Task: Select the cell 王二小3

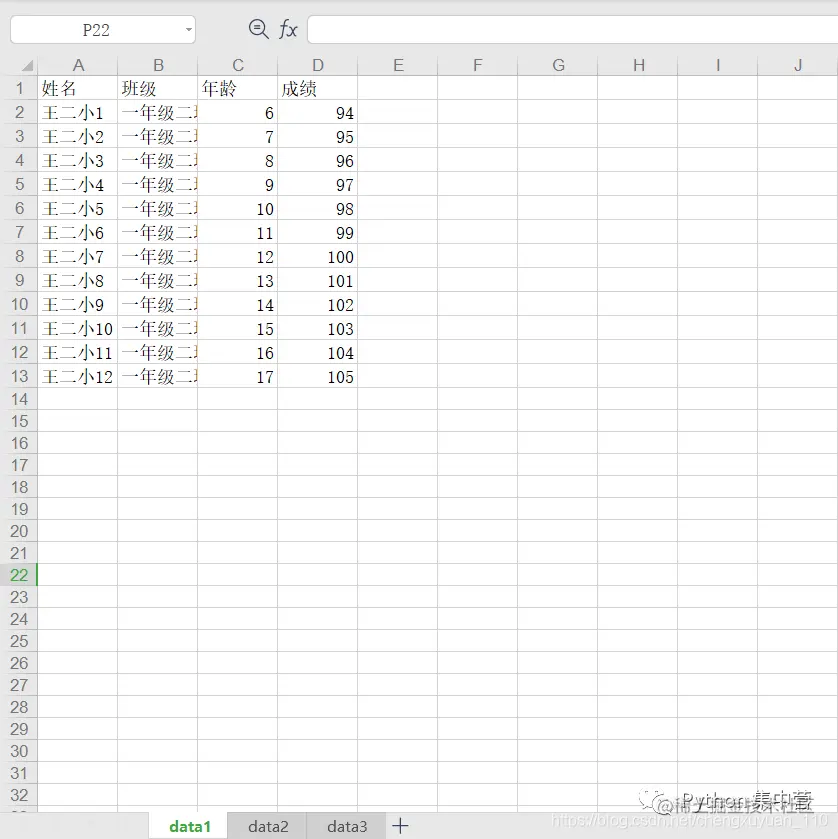Action: (x=78, y=161)
